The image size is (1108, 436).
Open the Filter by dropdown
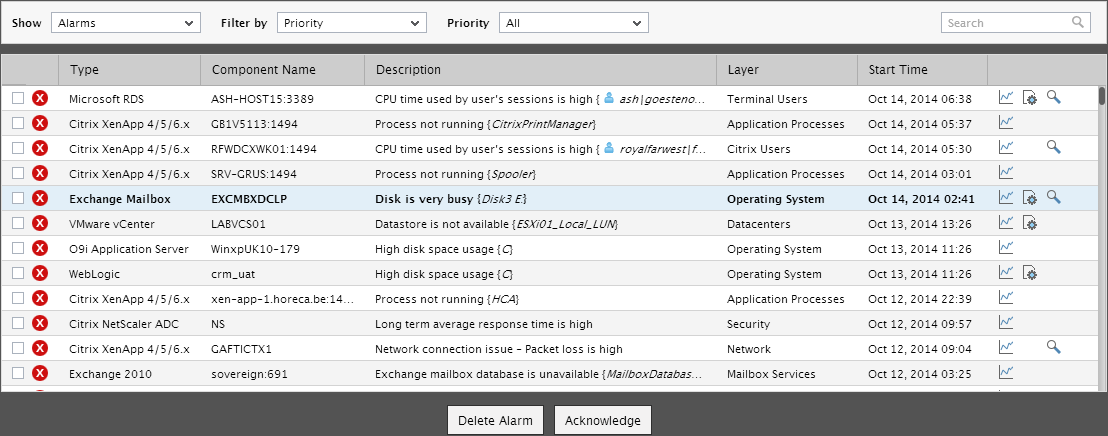(x=352, y=23)
